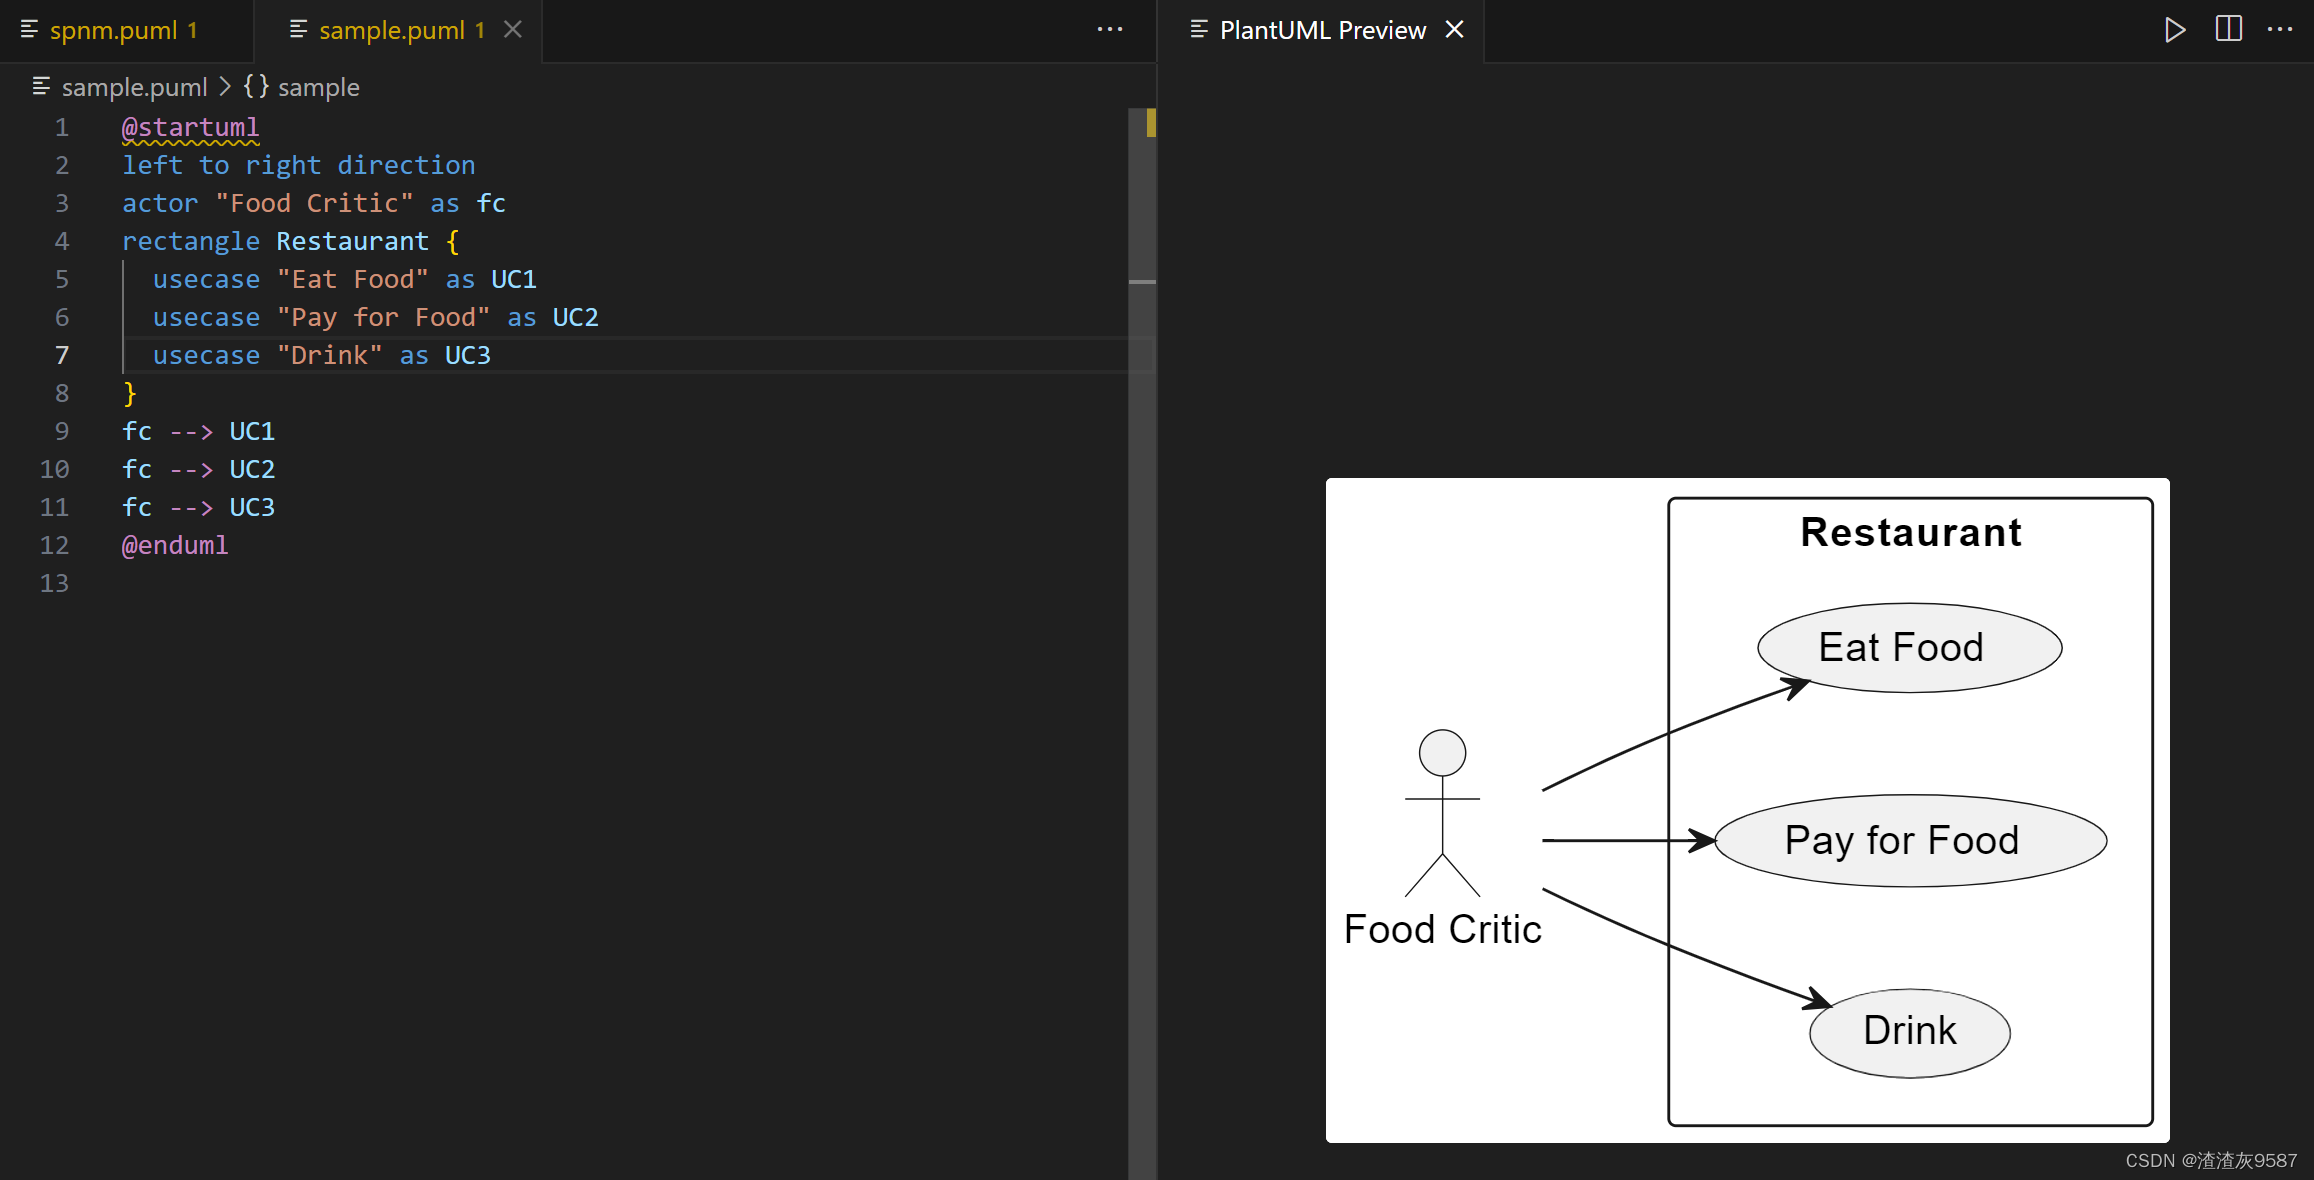Split the preview editor with the layout icon
This screenshot has width=2314, height=1180.
[2228, 29]
